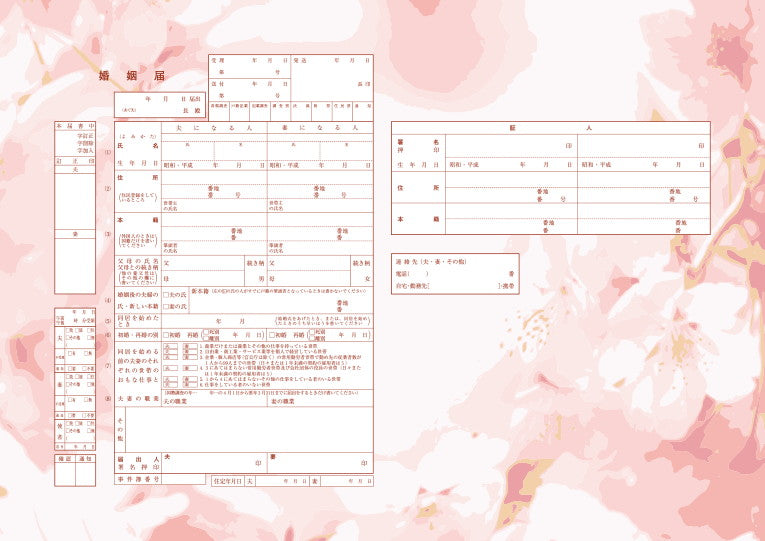Image resolution: width=765 pixels, height=541 pixels.
Task: Click the wife's 本籍 registered domicile field
Action: (320, 222)
